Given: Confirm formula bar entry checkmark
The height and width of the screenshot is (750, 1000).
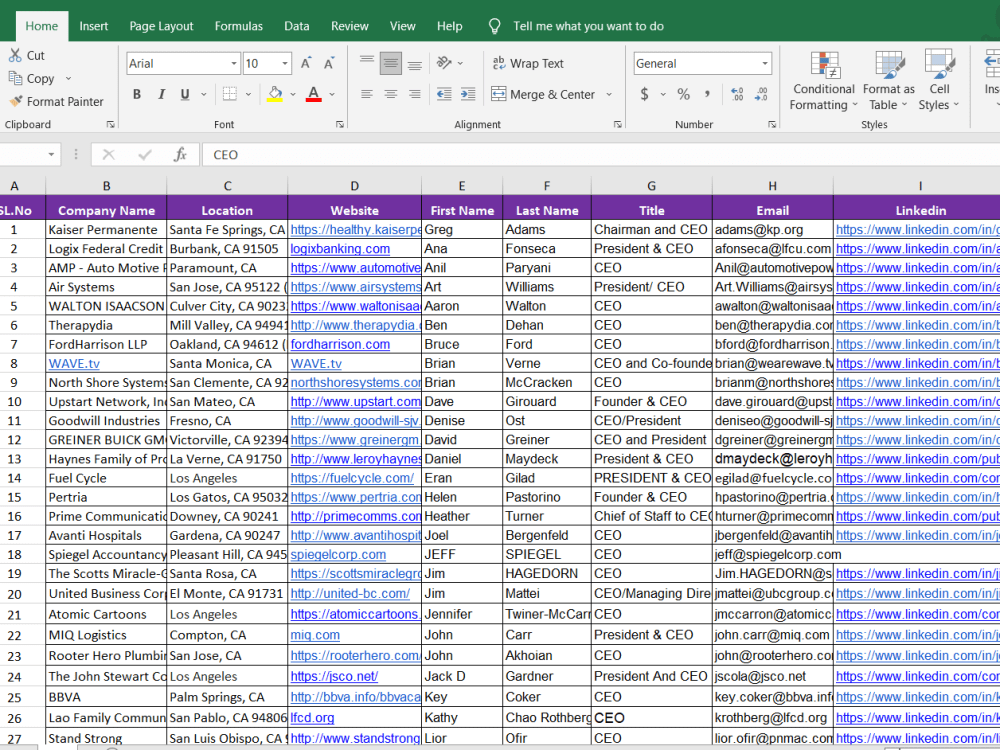Looking at the screenshot, I should pos(145,154).
